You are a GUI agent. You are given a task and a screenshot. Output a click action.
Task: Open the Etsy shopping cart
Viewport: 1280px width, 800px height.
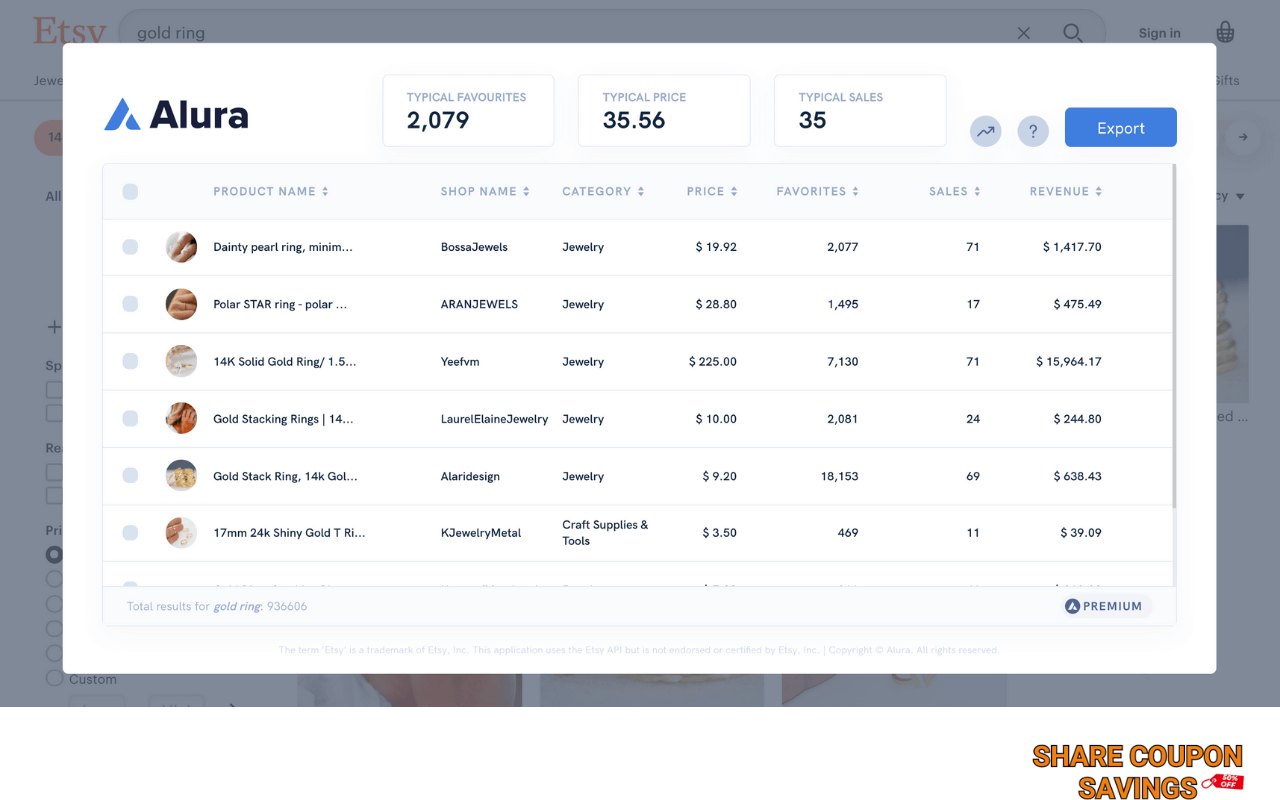pos(1225,32)
